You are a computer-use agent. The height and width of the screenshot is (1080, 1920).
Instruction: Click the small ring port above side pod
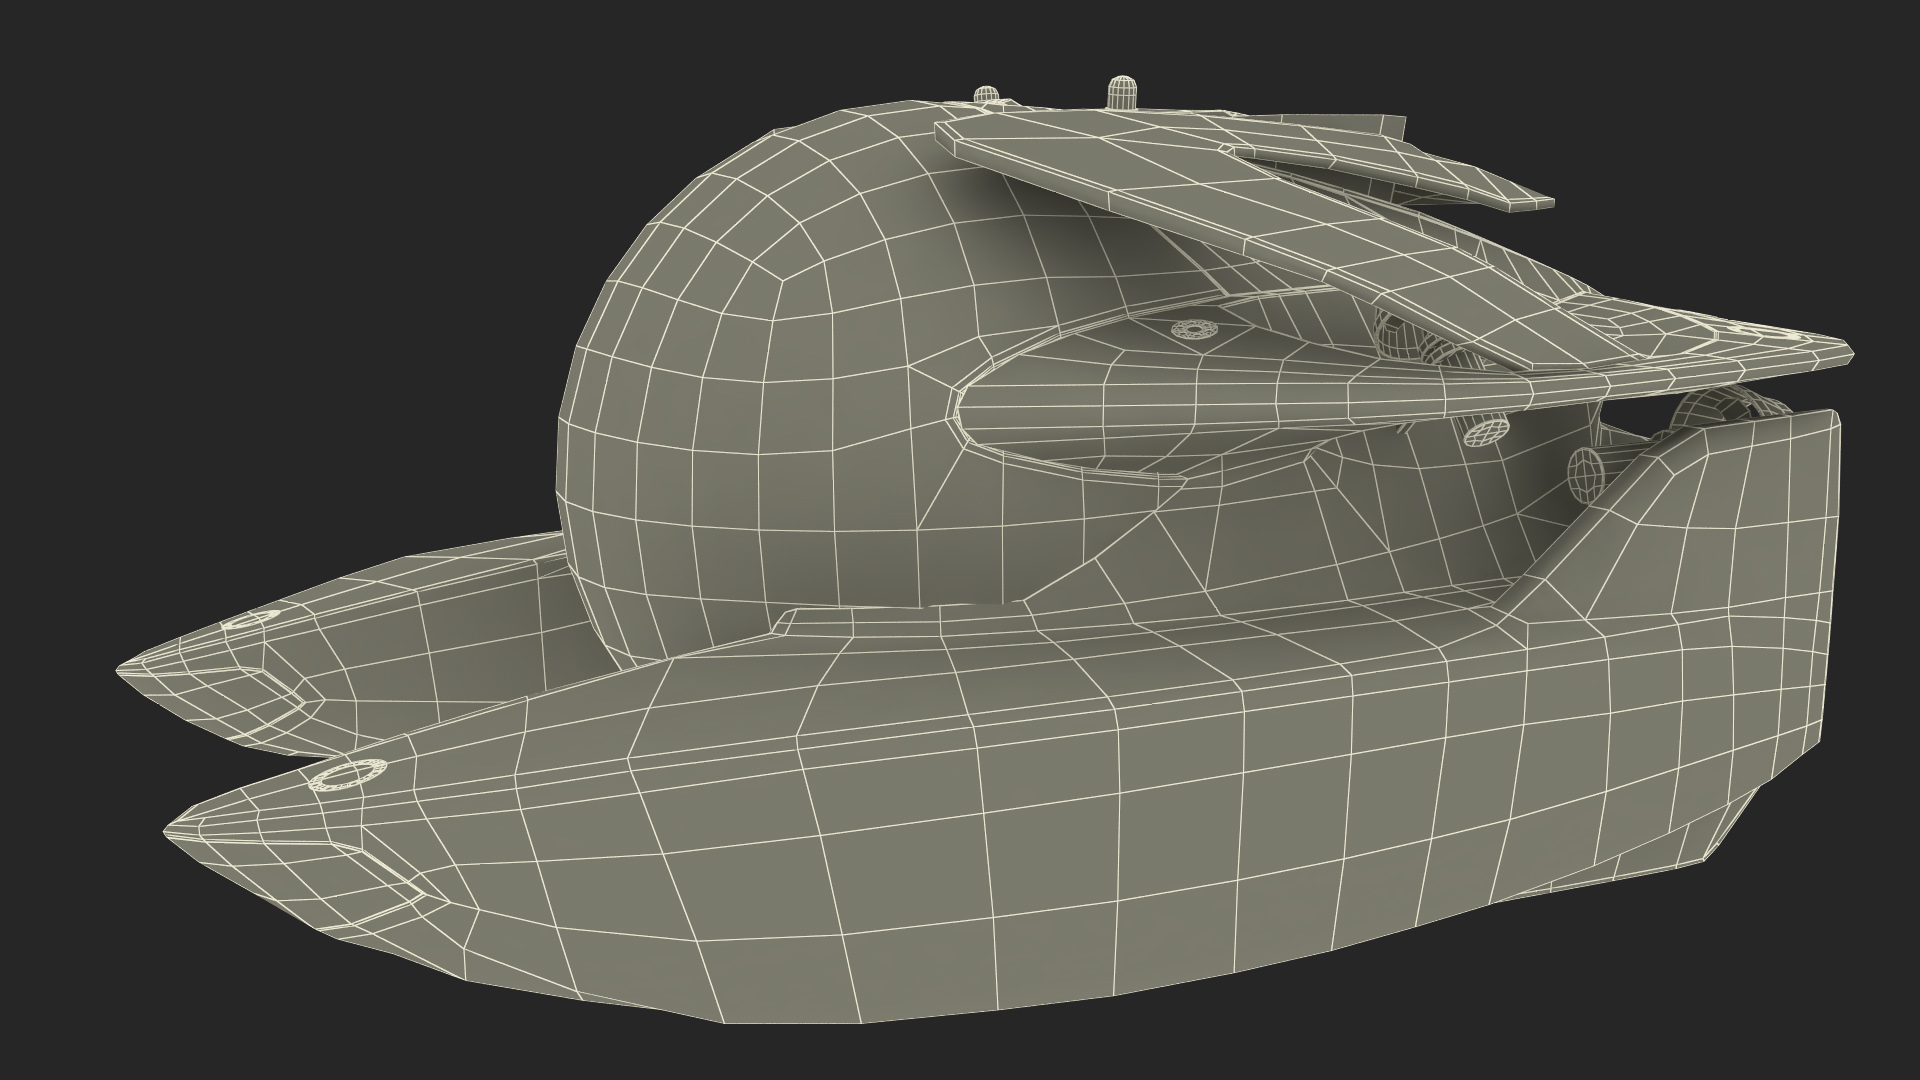(1192, 329)
